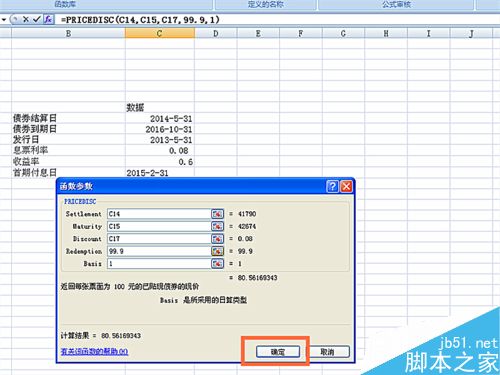Select cell with value 0.08
Image resolution: width=500 pixels, height=375 pixels.
(160, 151)
